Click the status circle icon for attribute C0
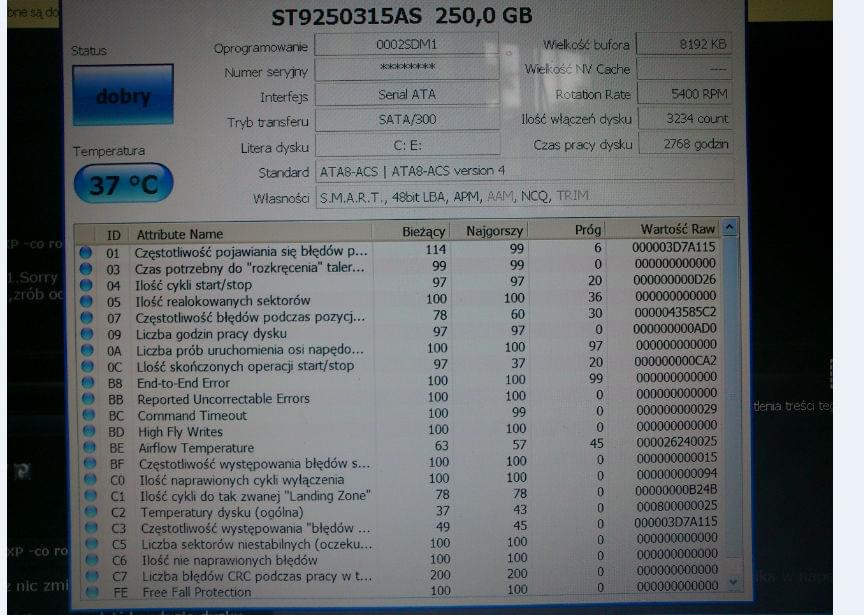This screenshot has width=864, height=615. 90,479
